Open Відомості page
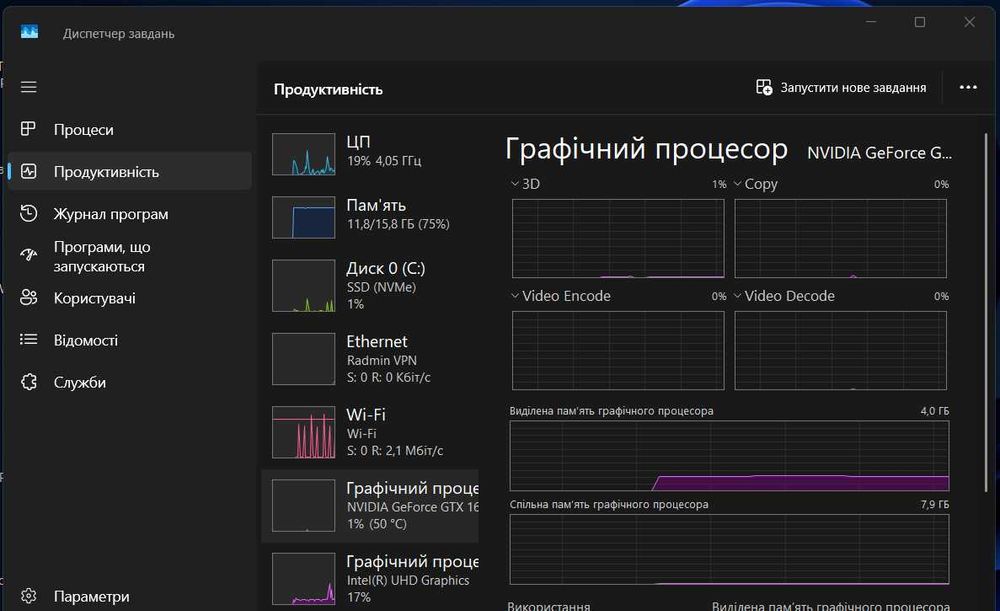The image size is (1000, 611). click(130, 340)
